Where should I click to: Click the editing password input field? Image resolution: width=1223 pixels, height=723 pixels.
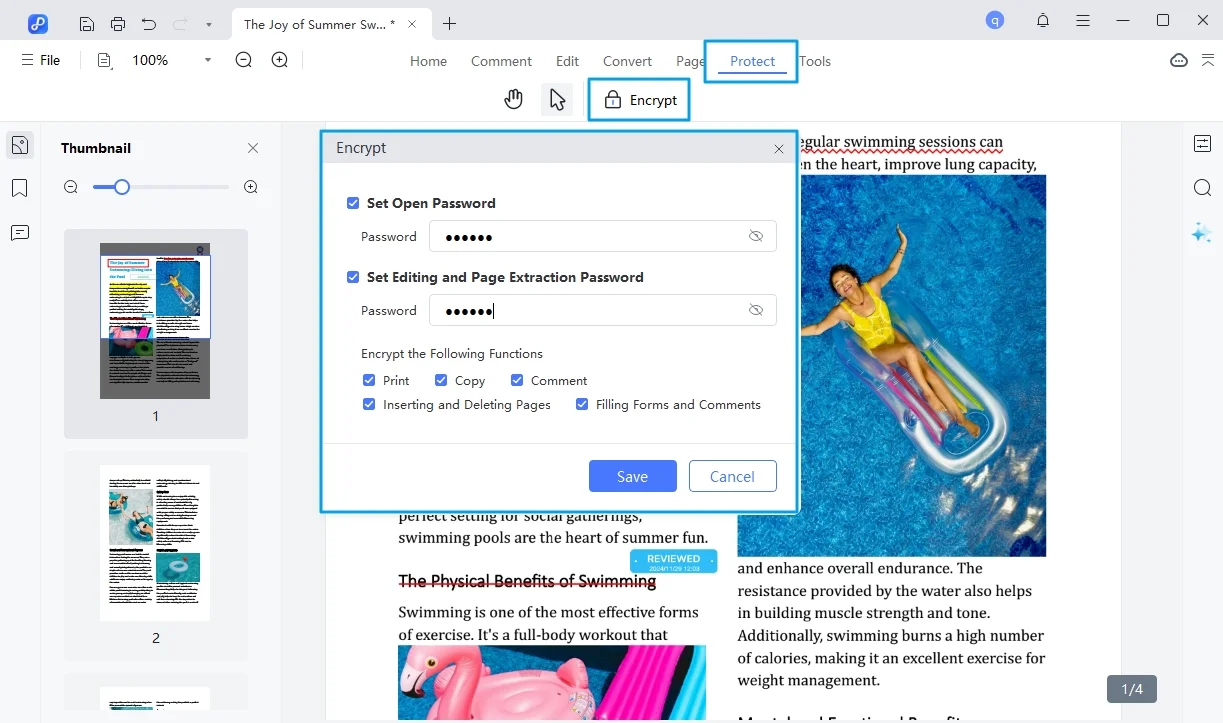pyautogui.click(x=602, y=310)
